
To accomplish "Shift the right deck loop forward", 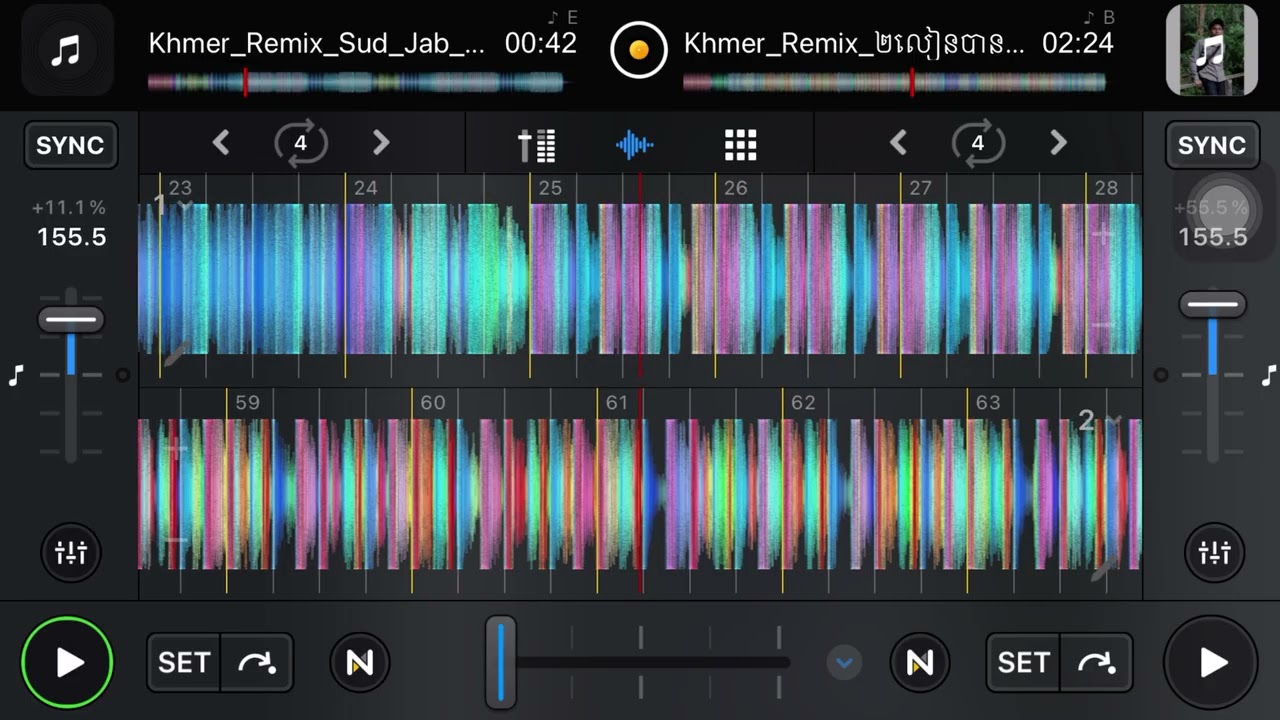I will [1058, 143].
